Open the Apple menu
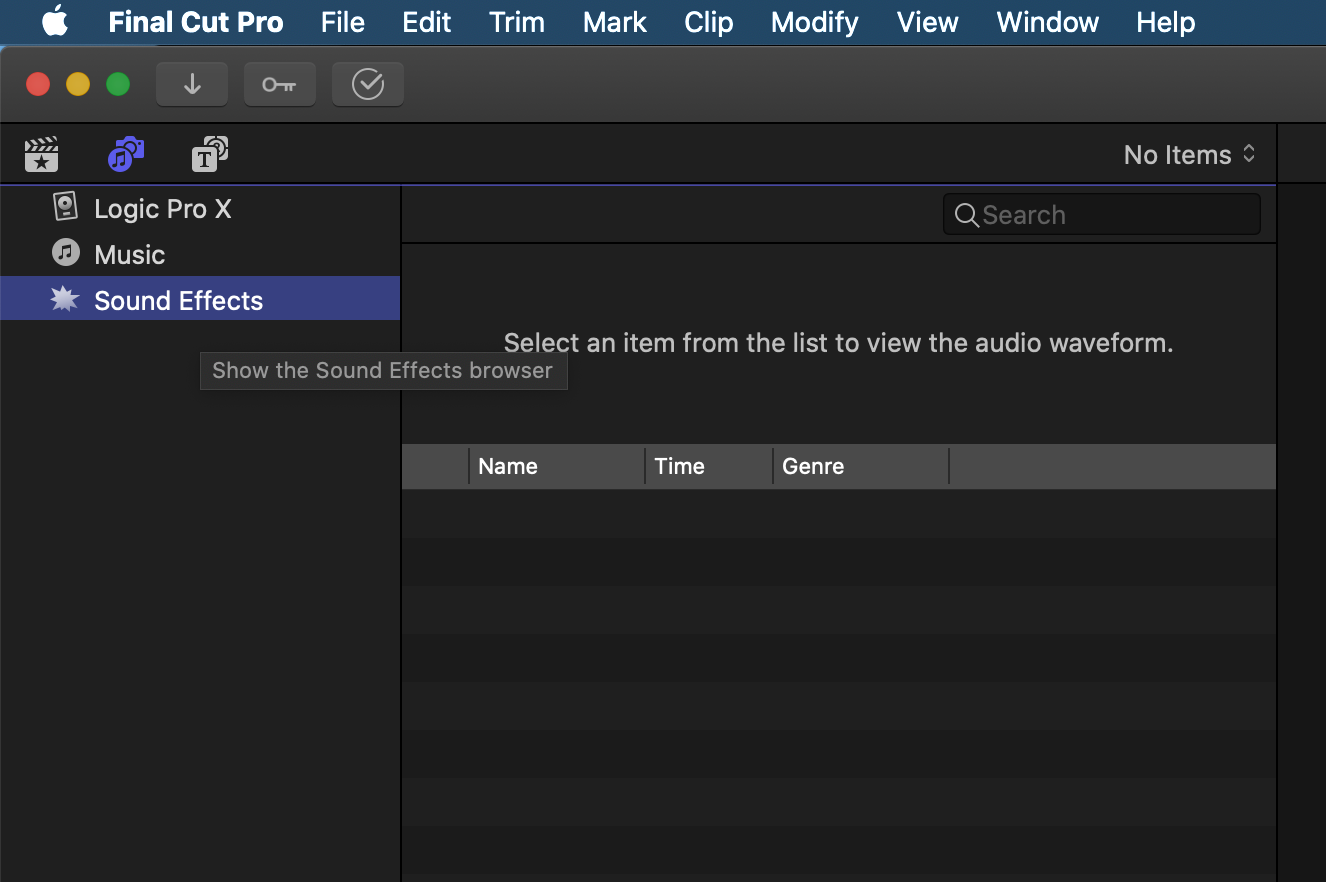This screenshot has width=1326, height=882. click(x=55, y=22)
